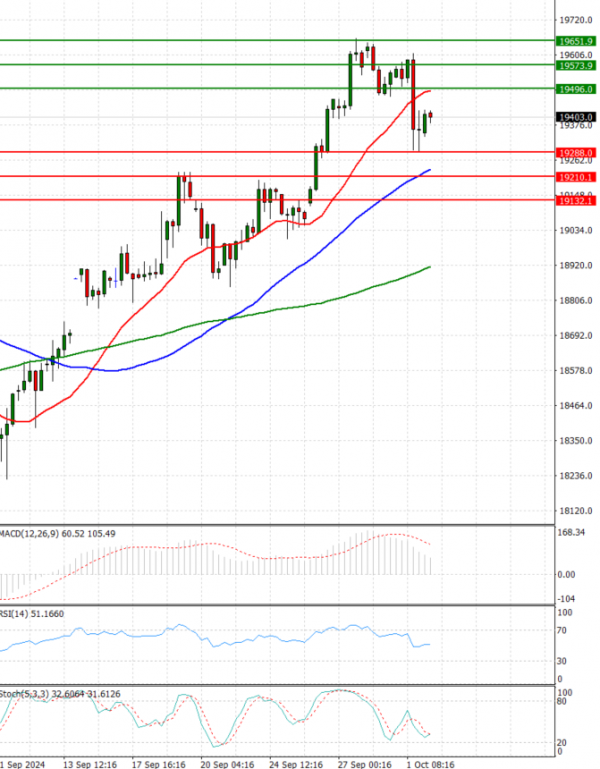The height and width of the screenshot is (769, 600).
Task: Click the 24 Sep 12:16 time label
Action: tap(296, 765)
